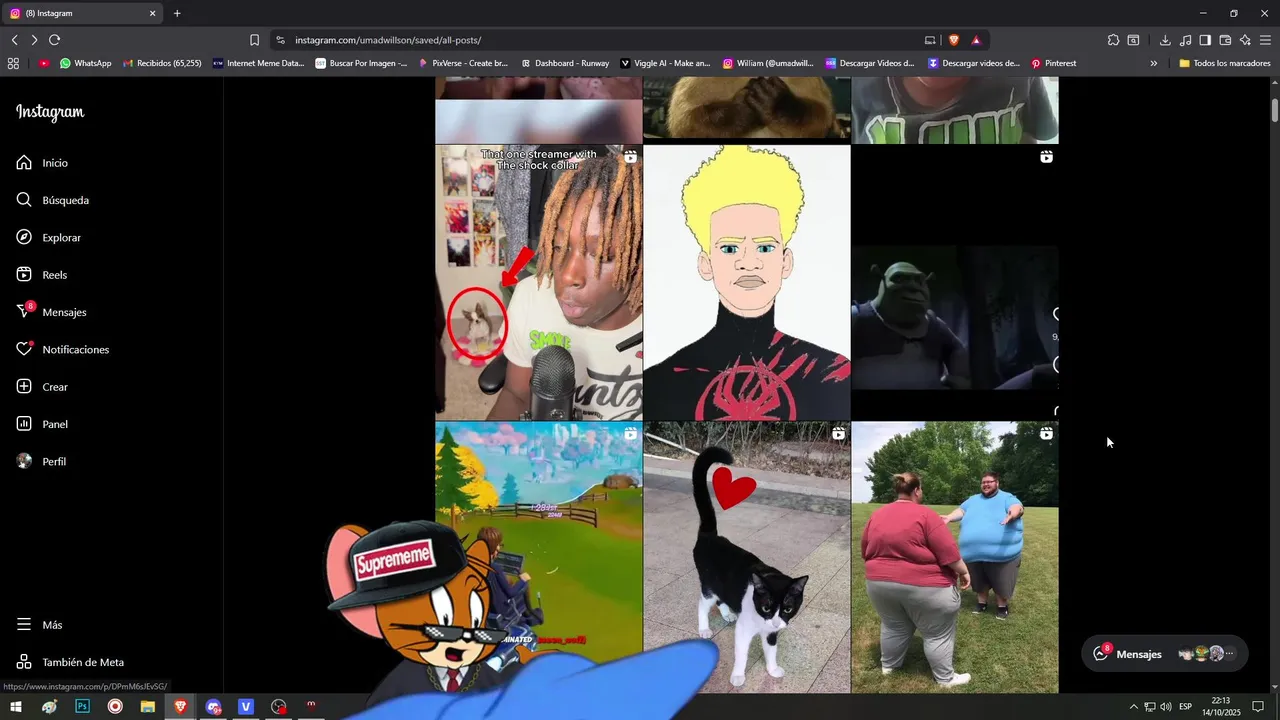
Task: Open the Fortnite gameplay reel post
Action: click(539, 557)
